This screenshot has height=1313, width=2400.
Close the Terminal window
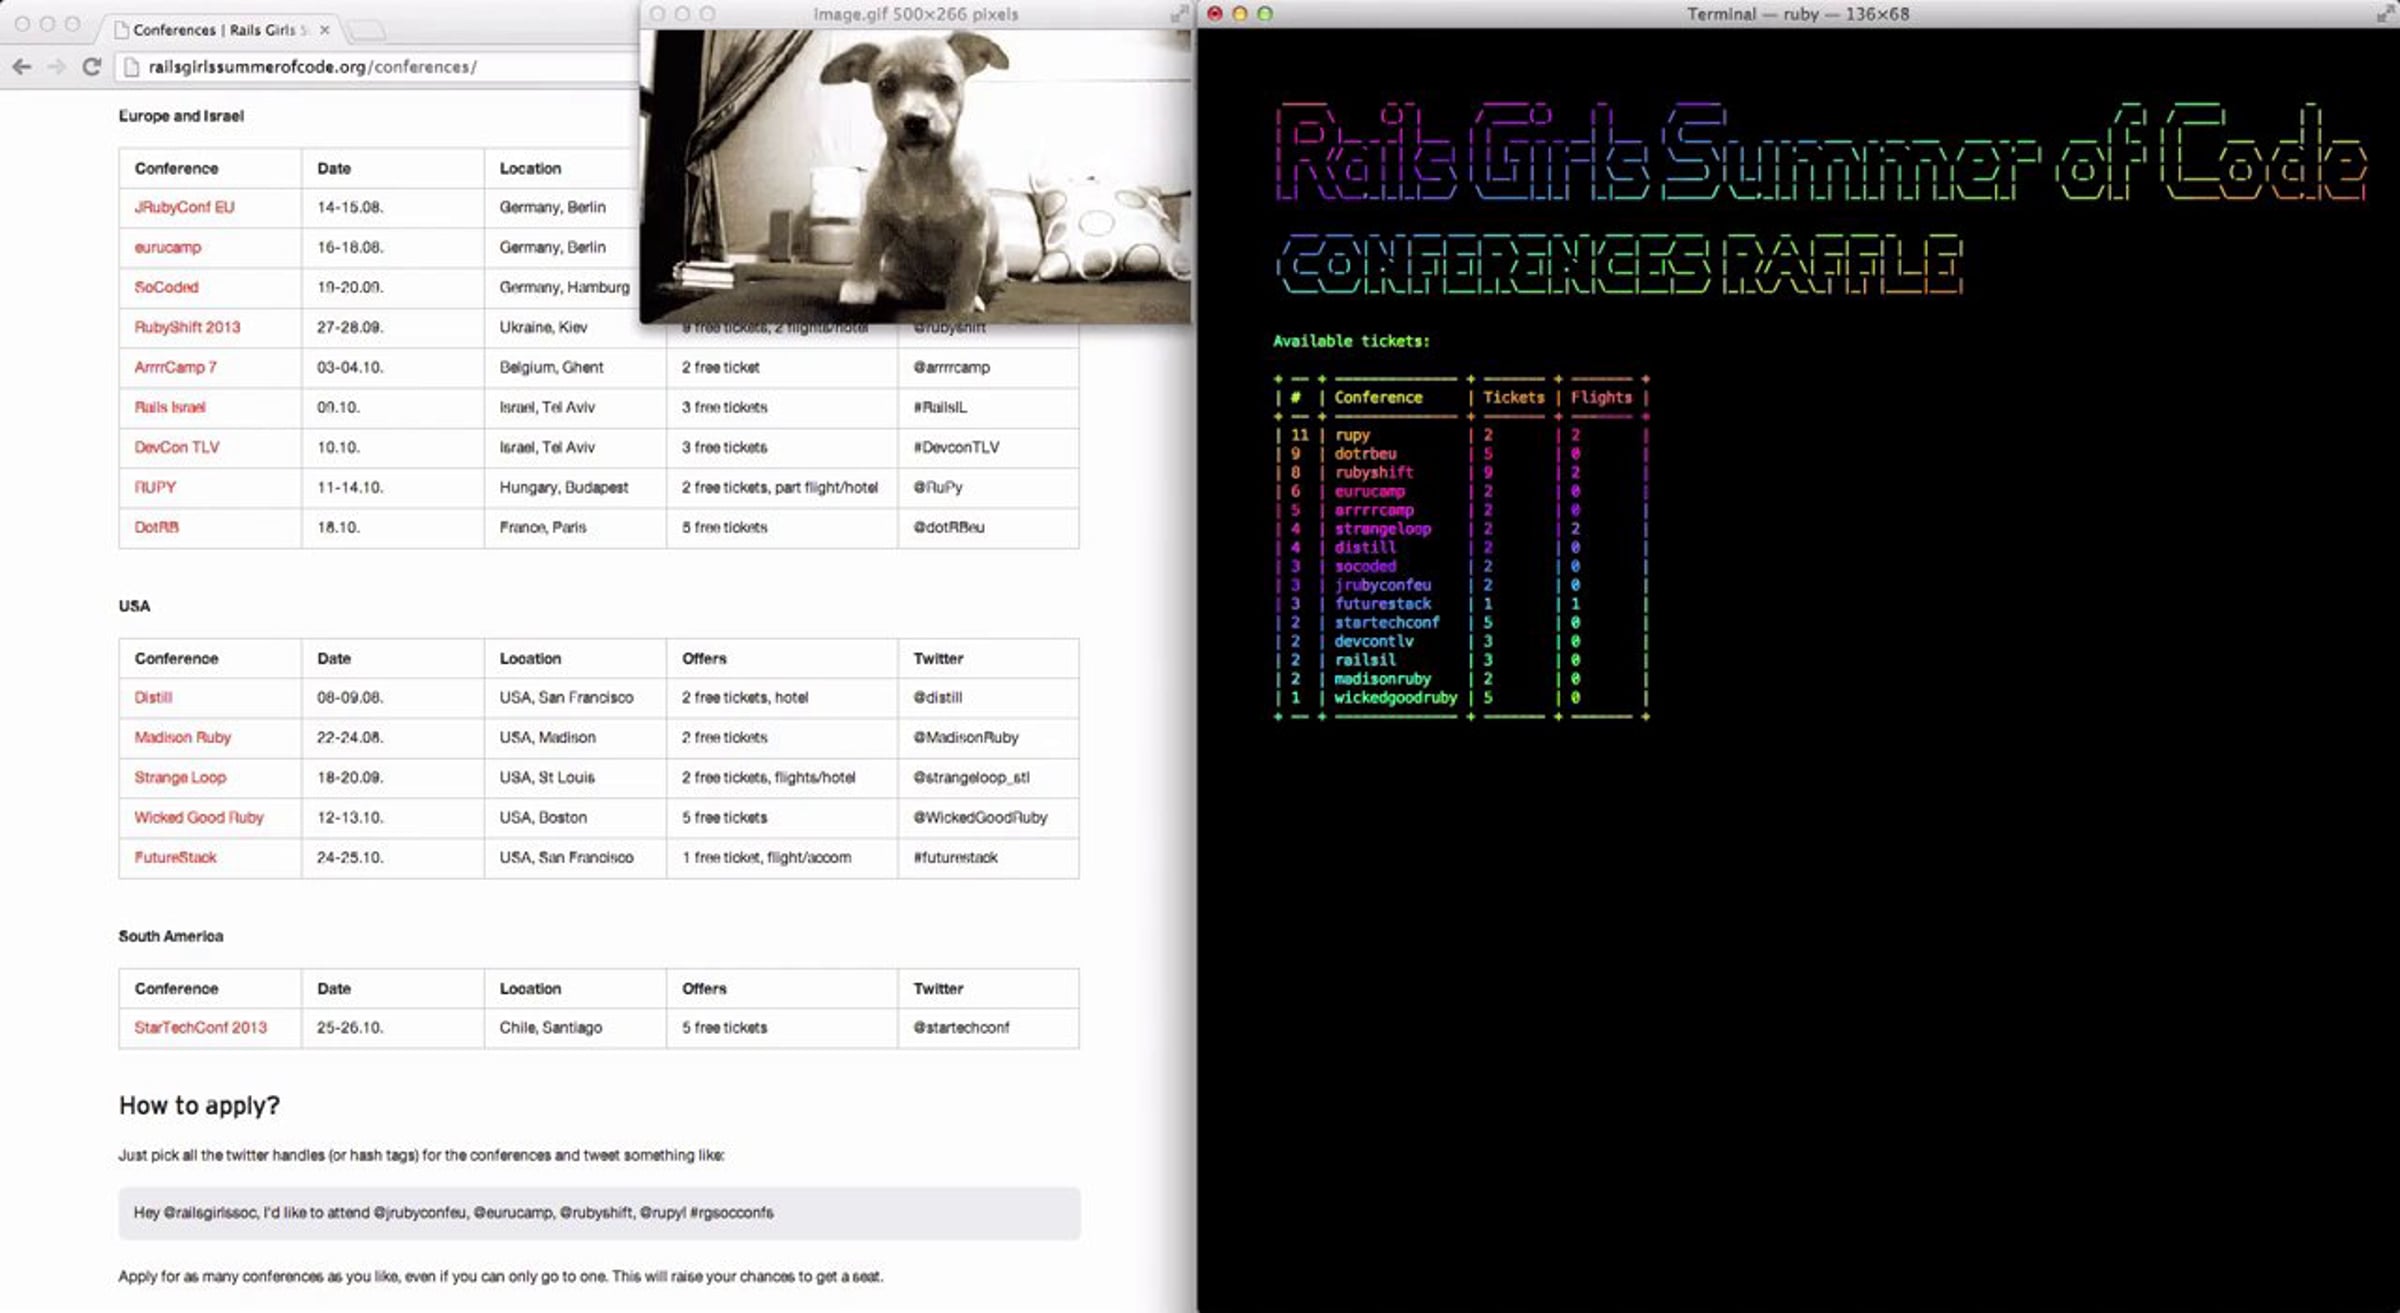tap(1215, 14)
